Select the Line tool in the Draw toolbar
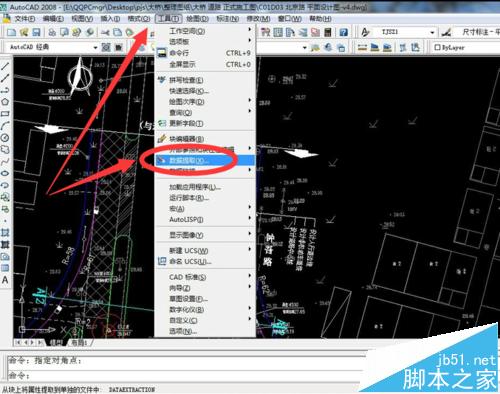The image size is (500, 394). (5, 66)
